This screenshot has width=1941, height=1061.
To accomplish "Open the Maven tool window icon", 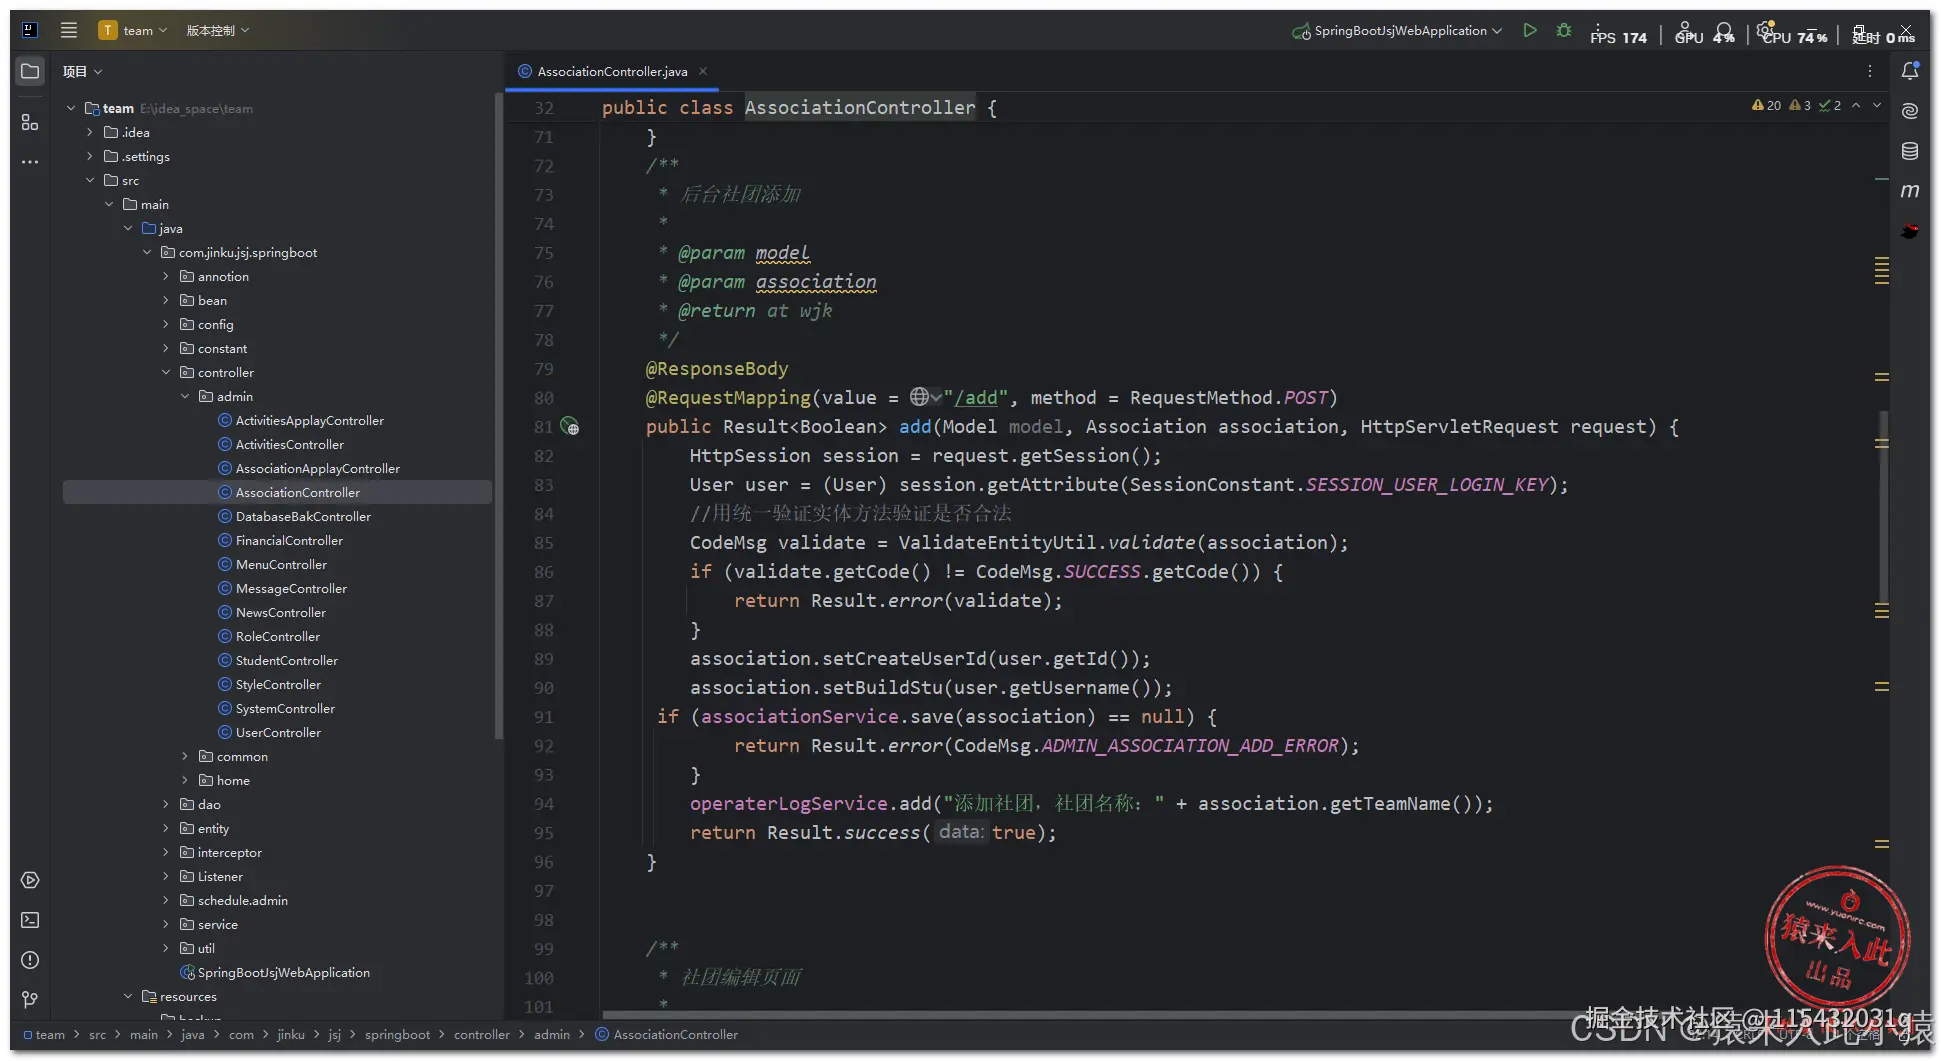I will click(1910, 191).
